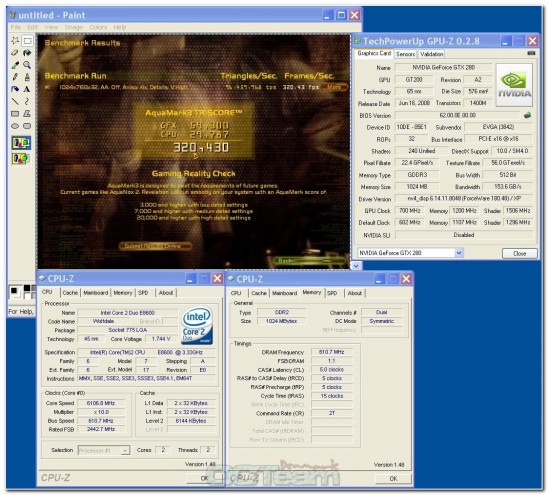Click the More button beside frames per second
This screenshot has height=495, width=548.
click(x=335, y=87)
